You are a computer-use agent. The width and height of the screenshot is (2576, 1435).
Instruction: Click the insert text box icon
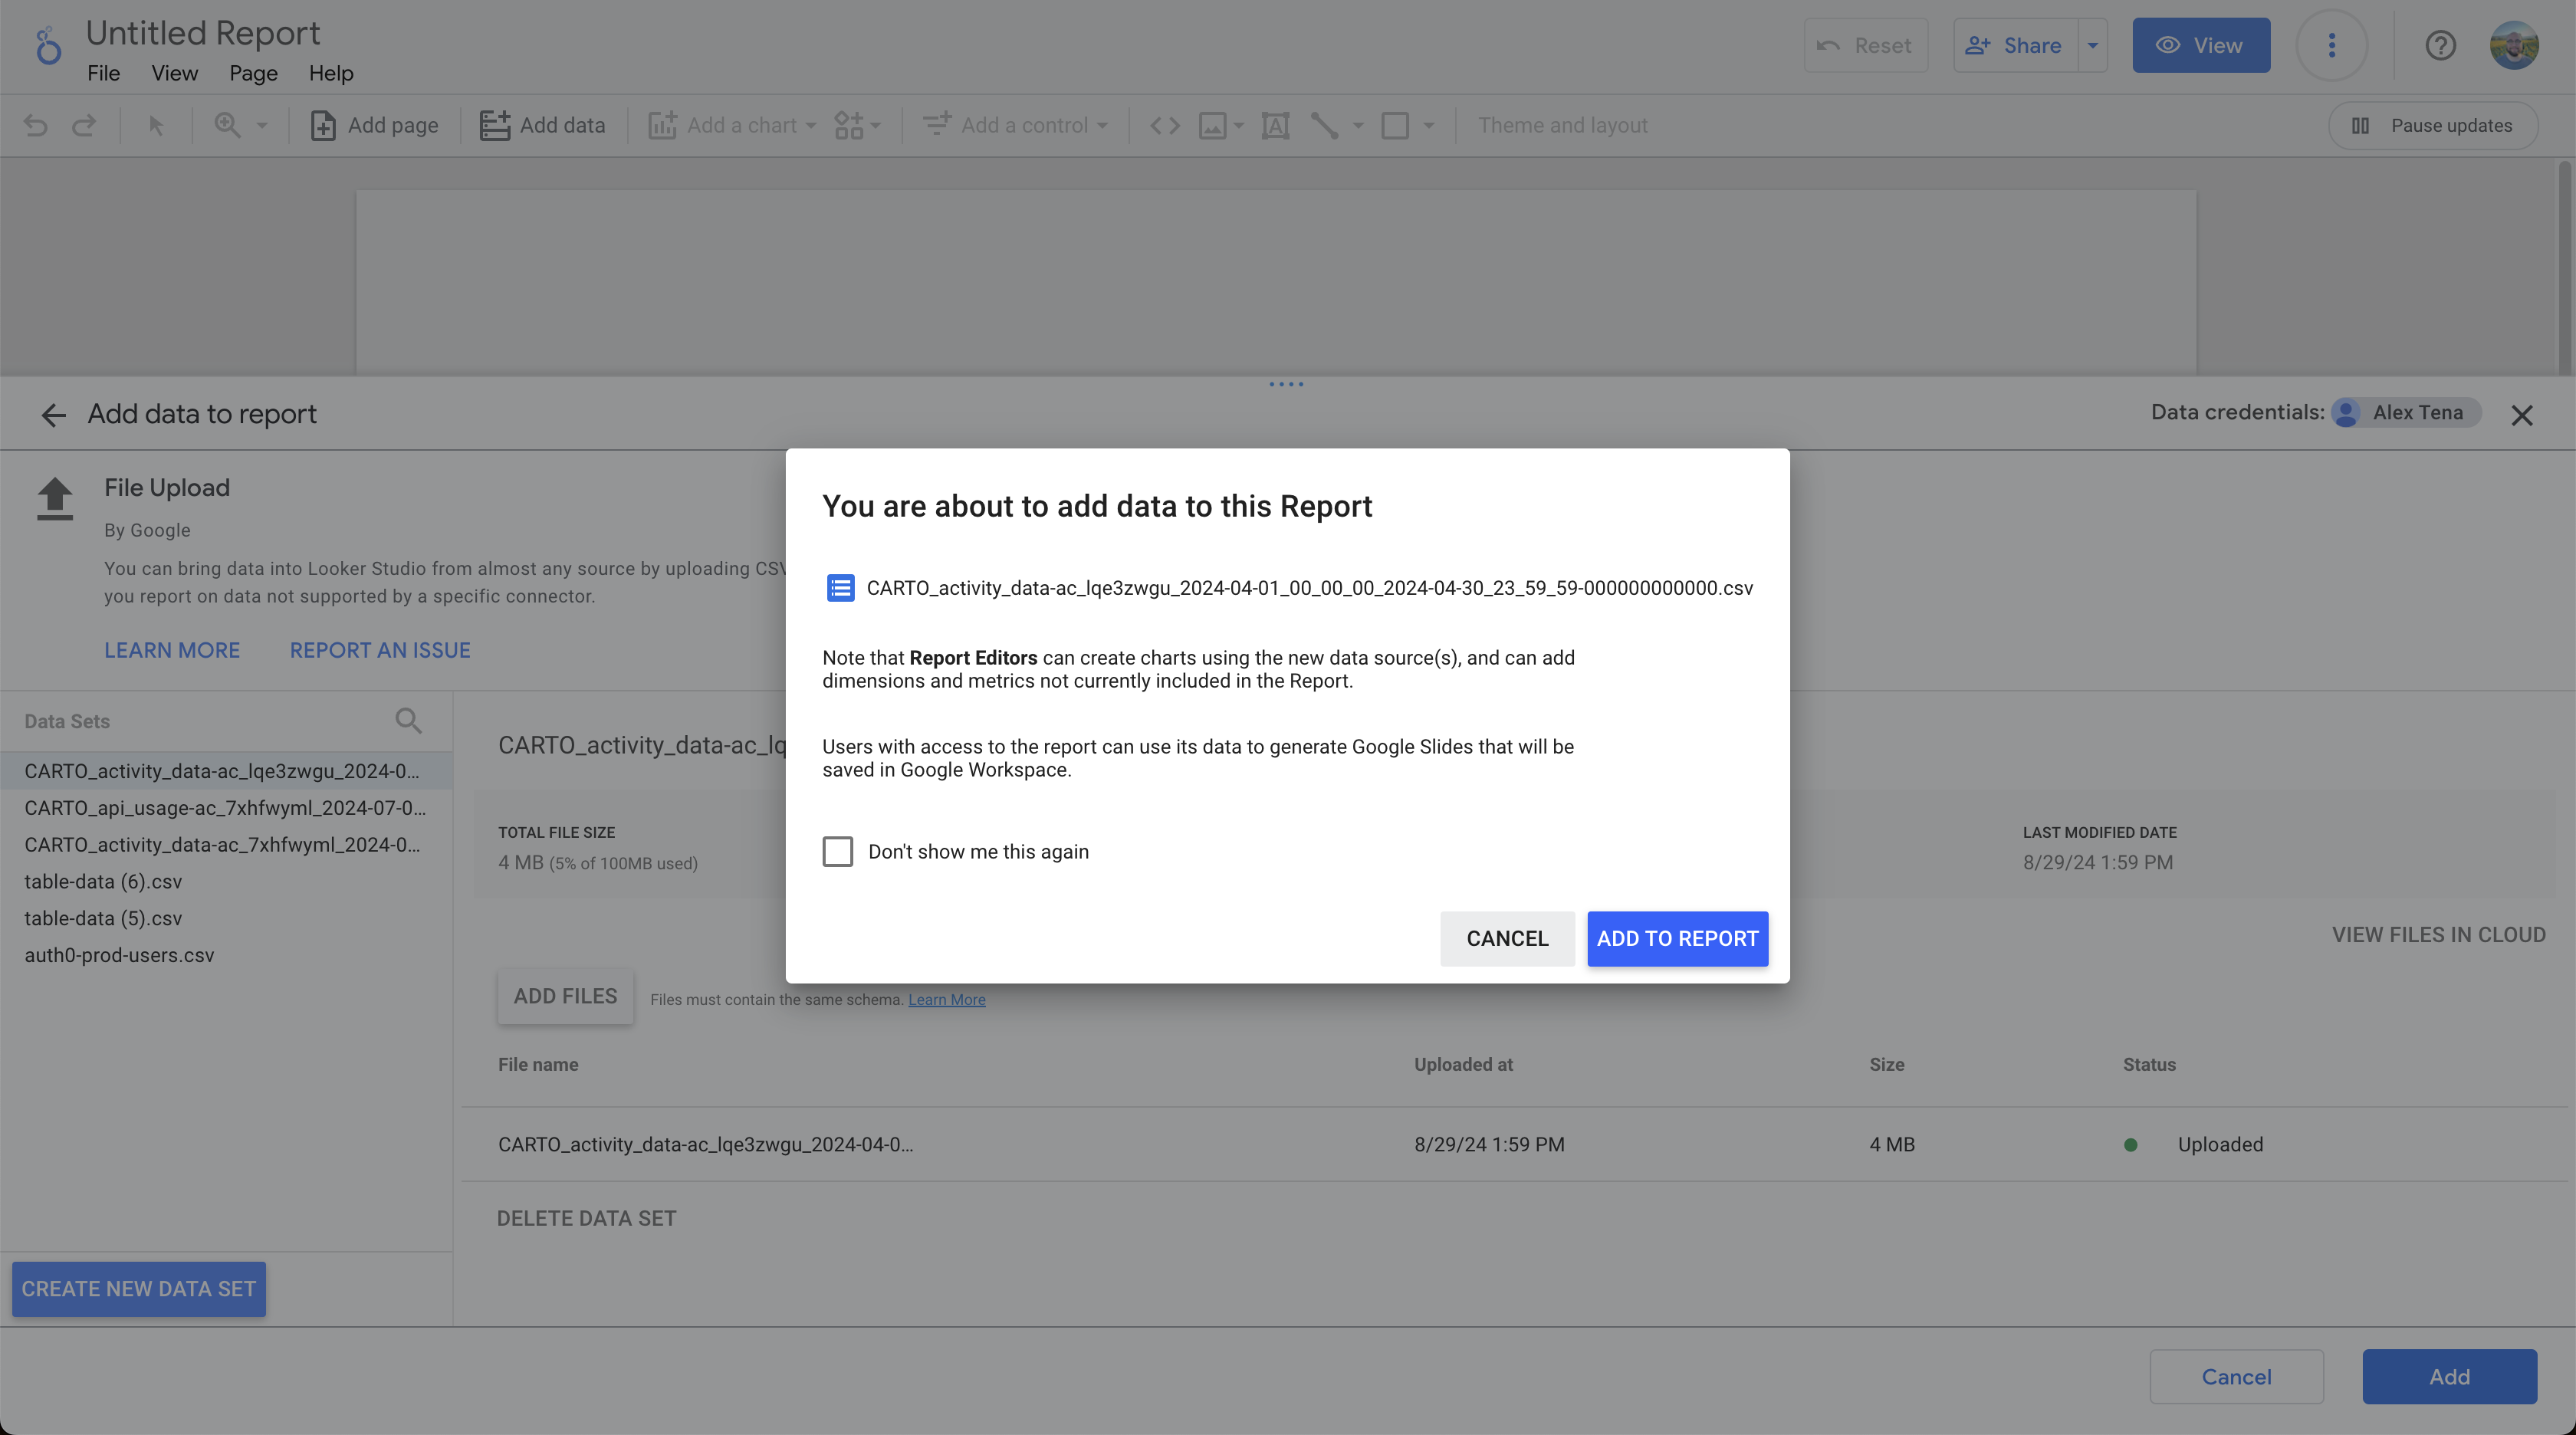tap(1275, 126)
